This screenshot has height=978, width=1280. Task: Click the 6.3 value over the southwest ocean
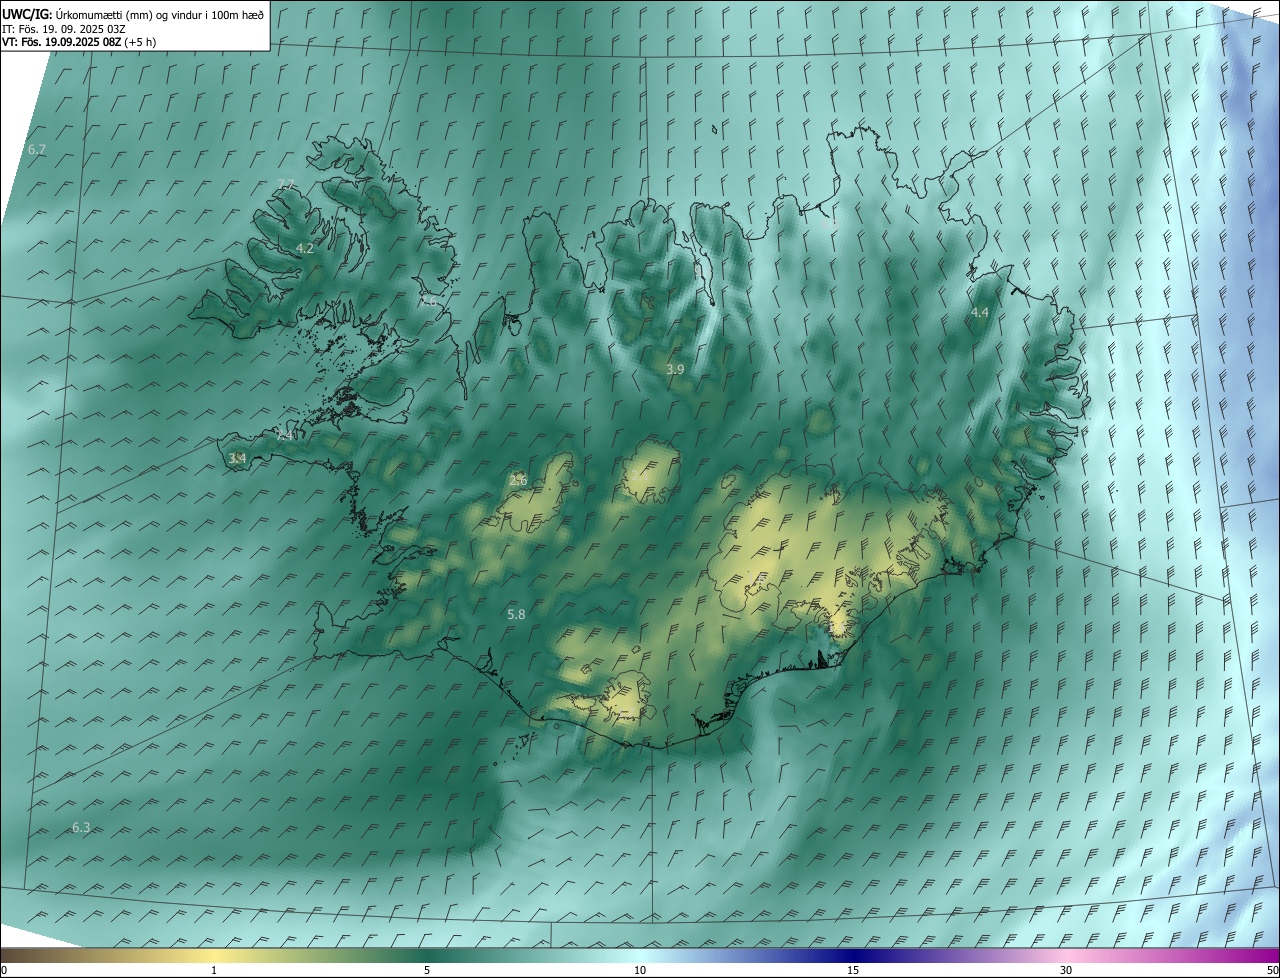[x=81, y=827]
